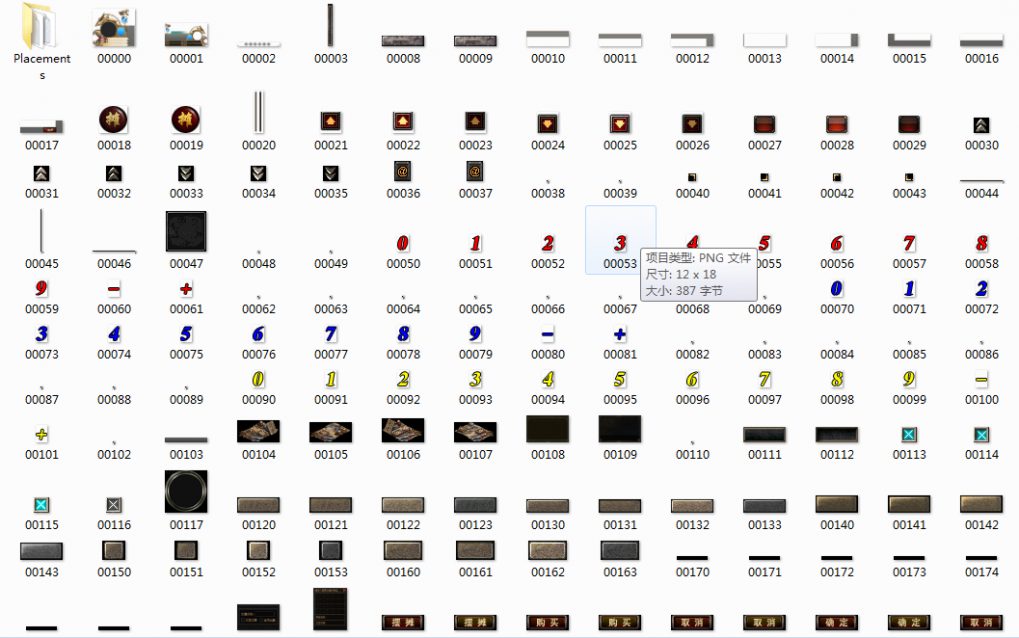Select the double down chevron file 00033

[x=186, y=173]
